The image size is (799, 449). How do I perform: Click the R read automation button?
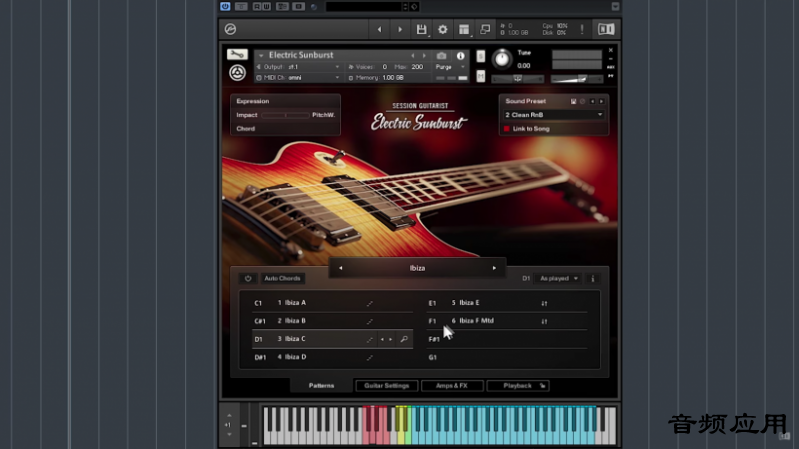point(257,7)
